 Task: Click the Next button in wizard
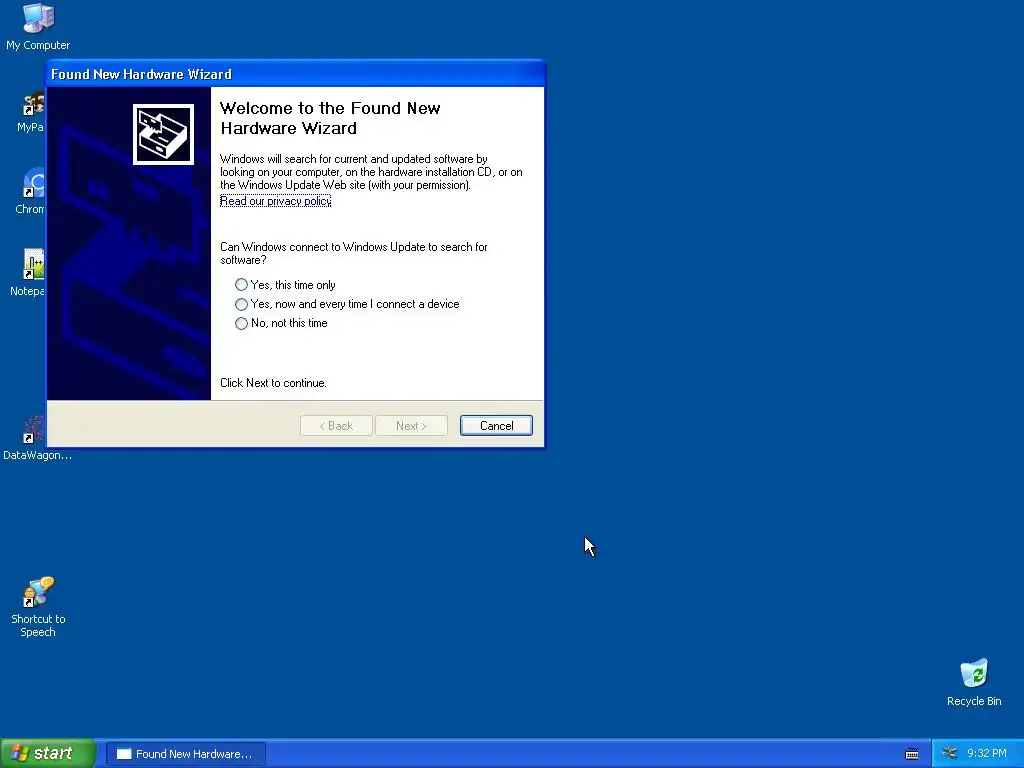click(411, 426)
